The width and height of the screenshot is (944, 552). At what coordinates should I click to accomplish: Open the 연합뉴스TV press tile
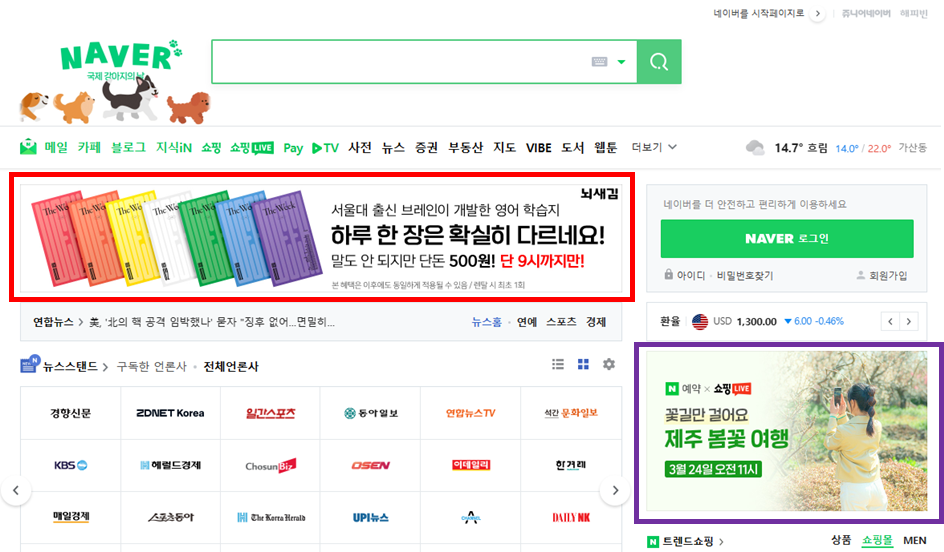point(470,413)
